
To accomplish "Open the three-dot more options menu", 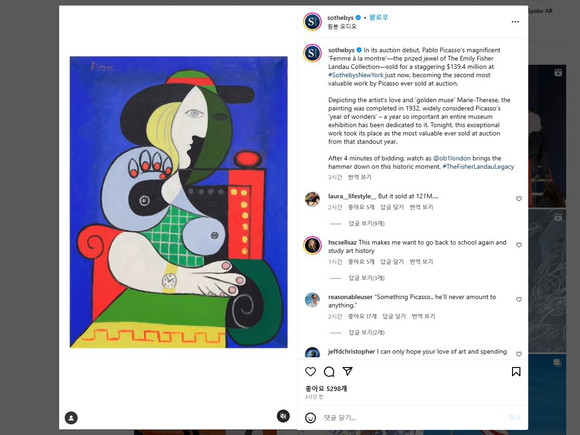I will click(x=515, y=22).
